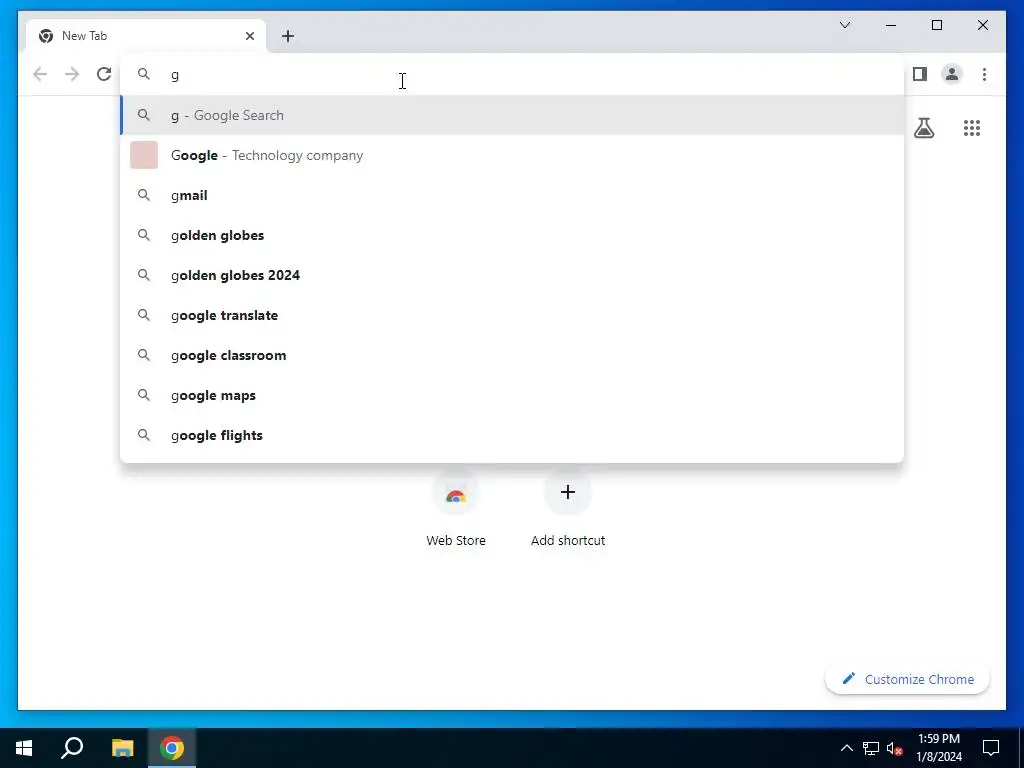Minimize the Chrome window

pyautogui.click(x=891, y=25)
